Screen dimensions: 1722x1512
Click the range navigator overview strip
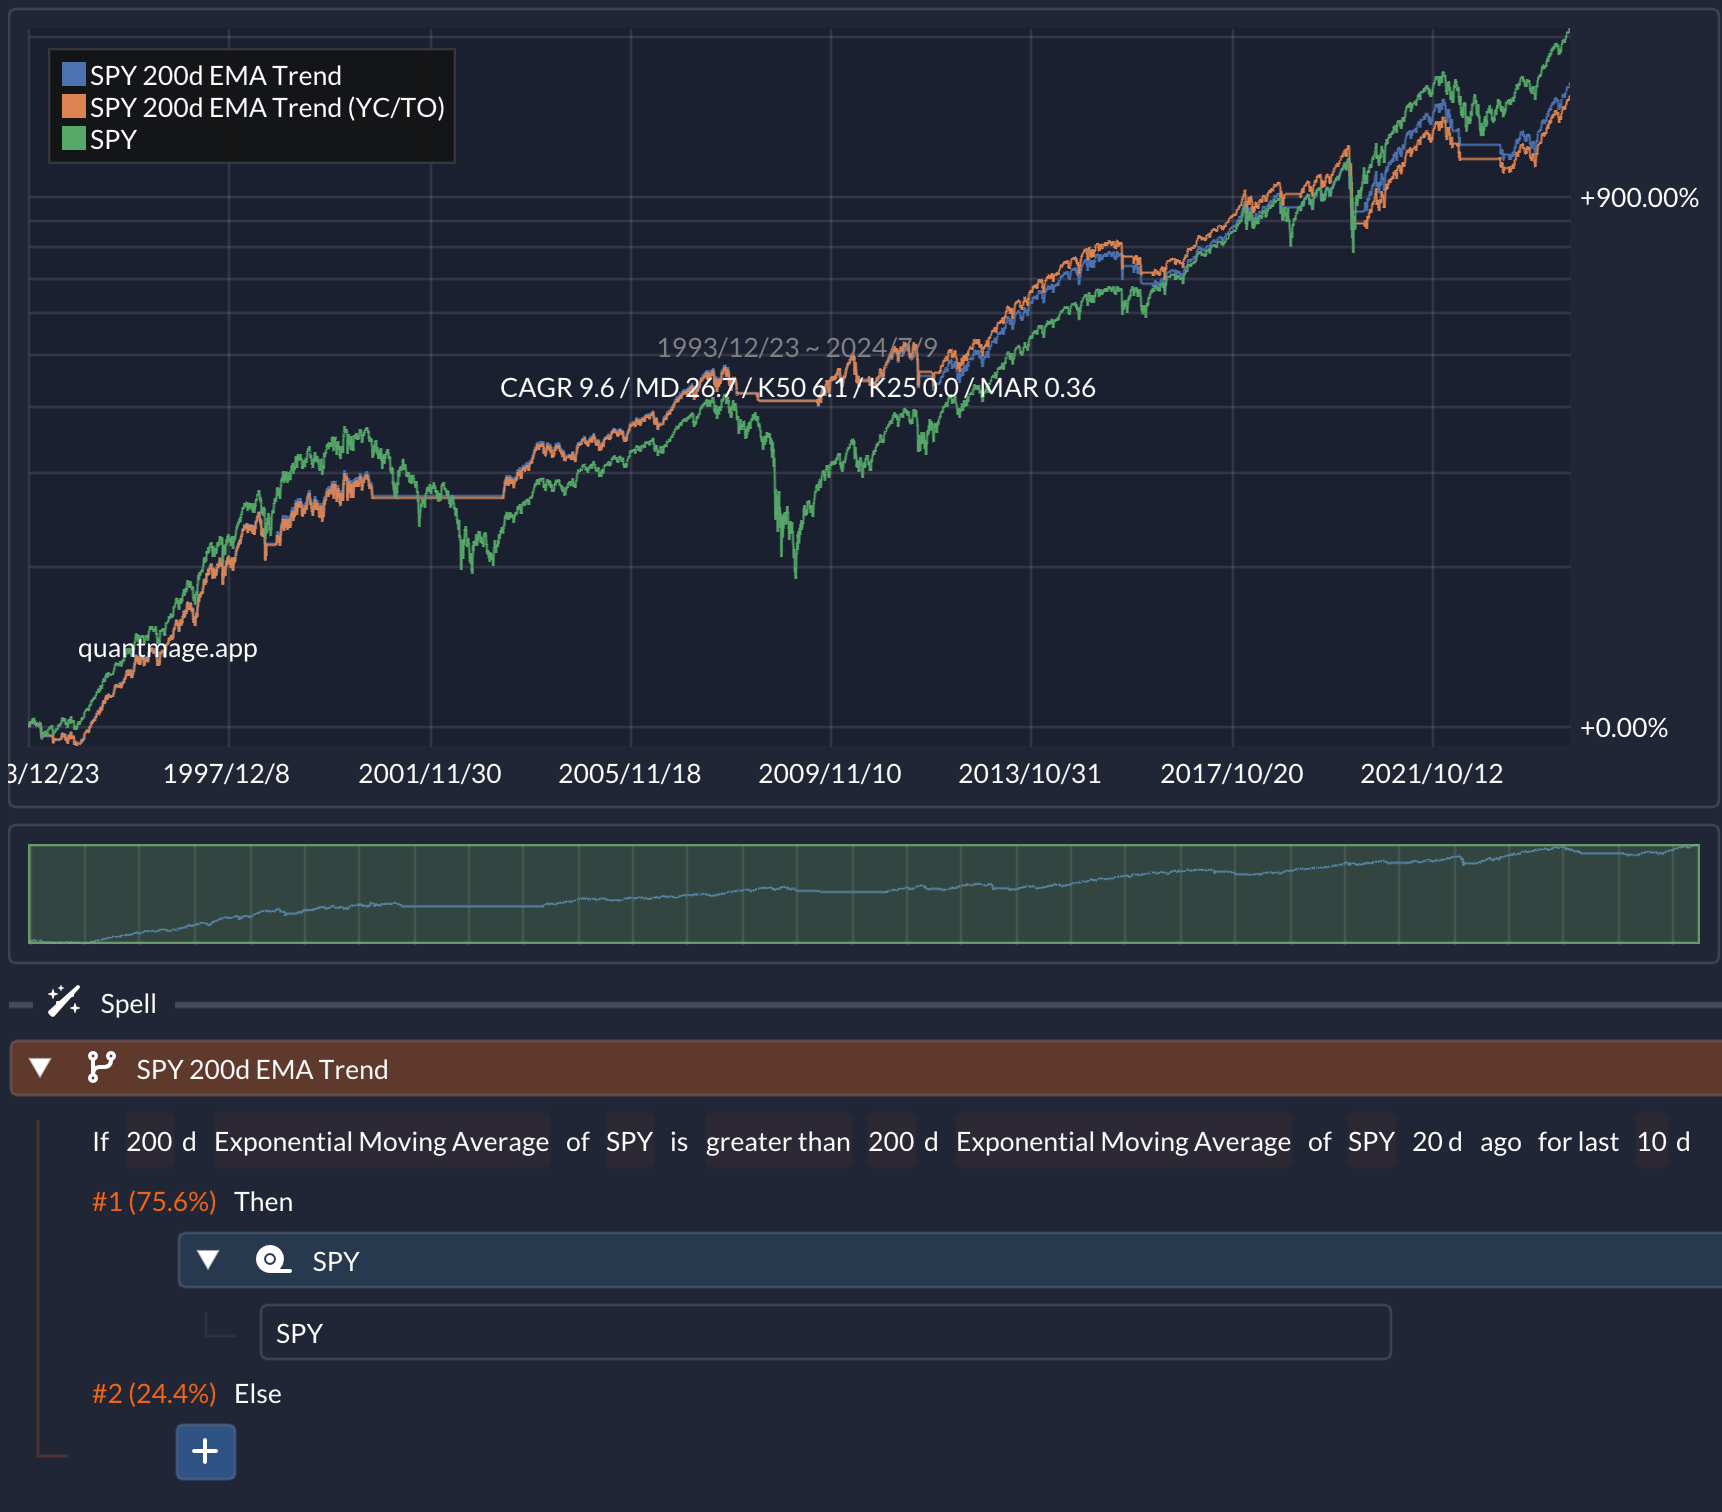point(864,893)
